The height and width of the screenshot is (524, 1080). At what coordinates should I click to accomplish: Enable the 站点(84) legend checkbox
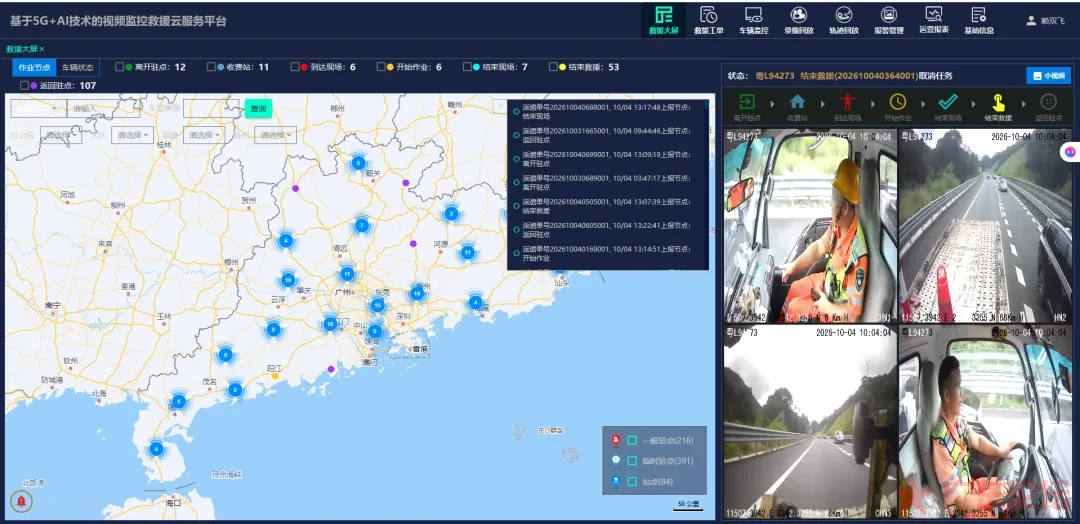632,482
